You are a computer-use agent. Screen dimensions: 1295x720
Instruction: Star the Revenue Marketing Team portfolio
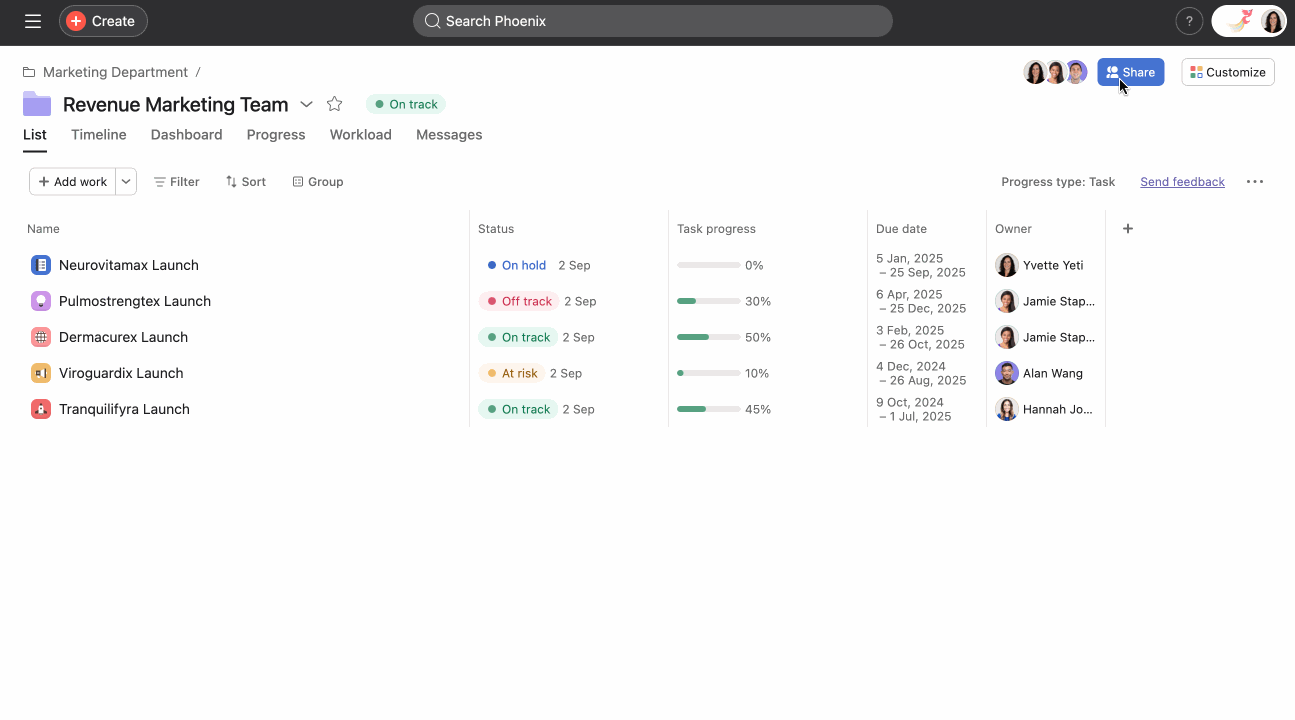click(335, 104)
